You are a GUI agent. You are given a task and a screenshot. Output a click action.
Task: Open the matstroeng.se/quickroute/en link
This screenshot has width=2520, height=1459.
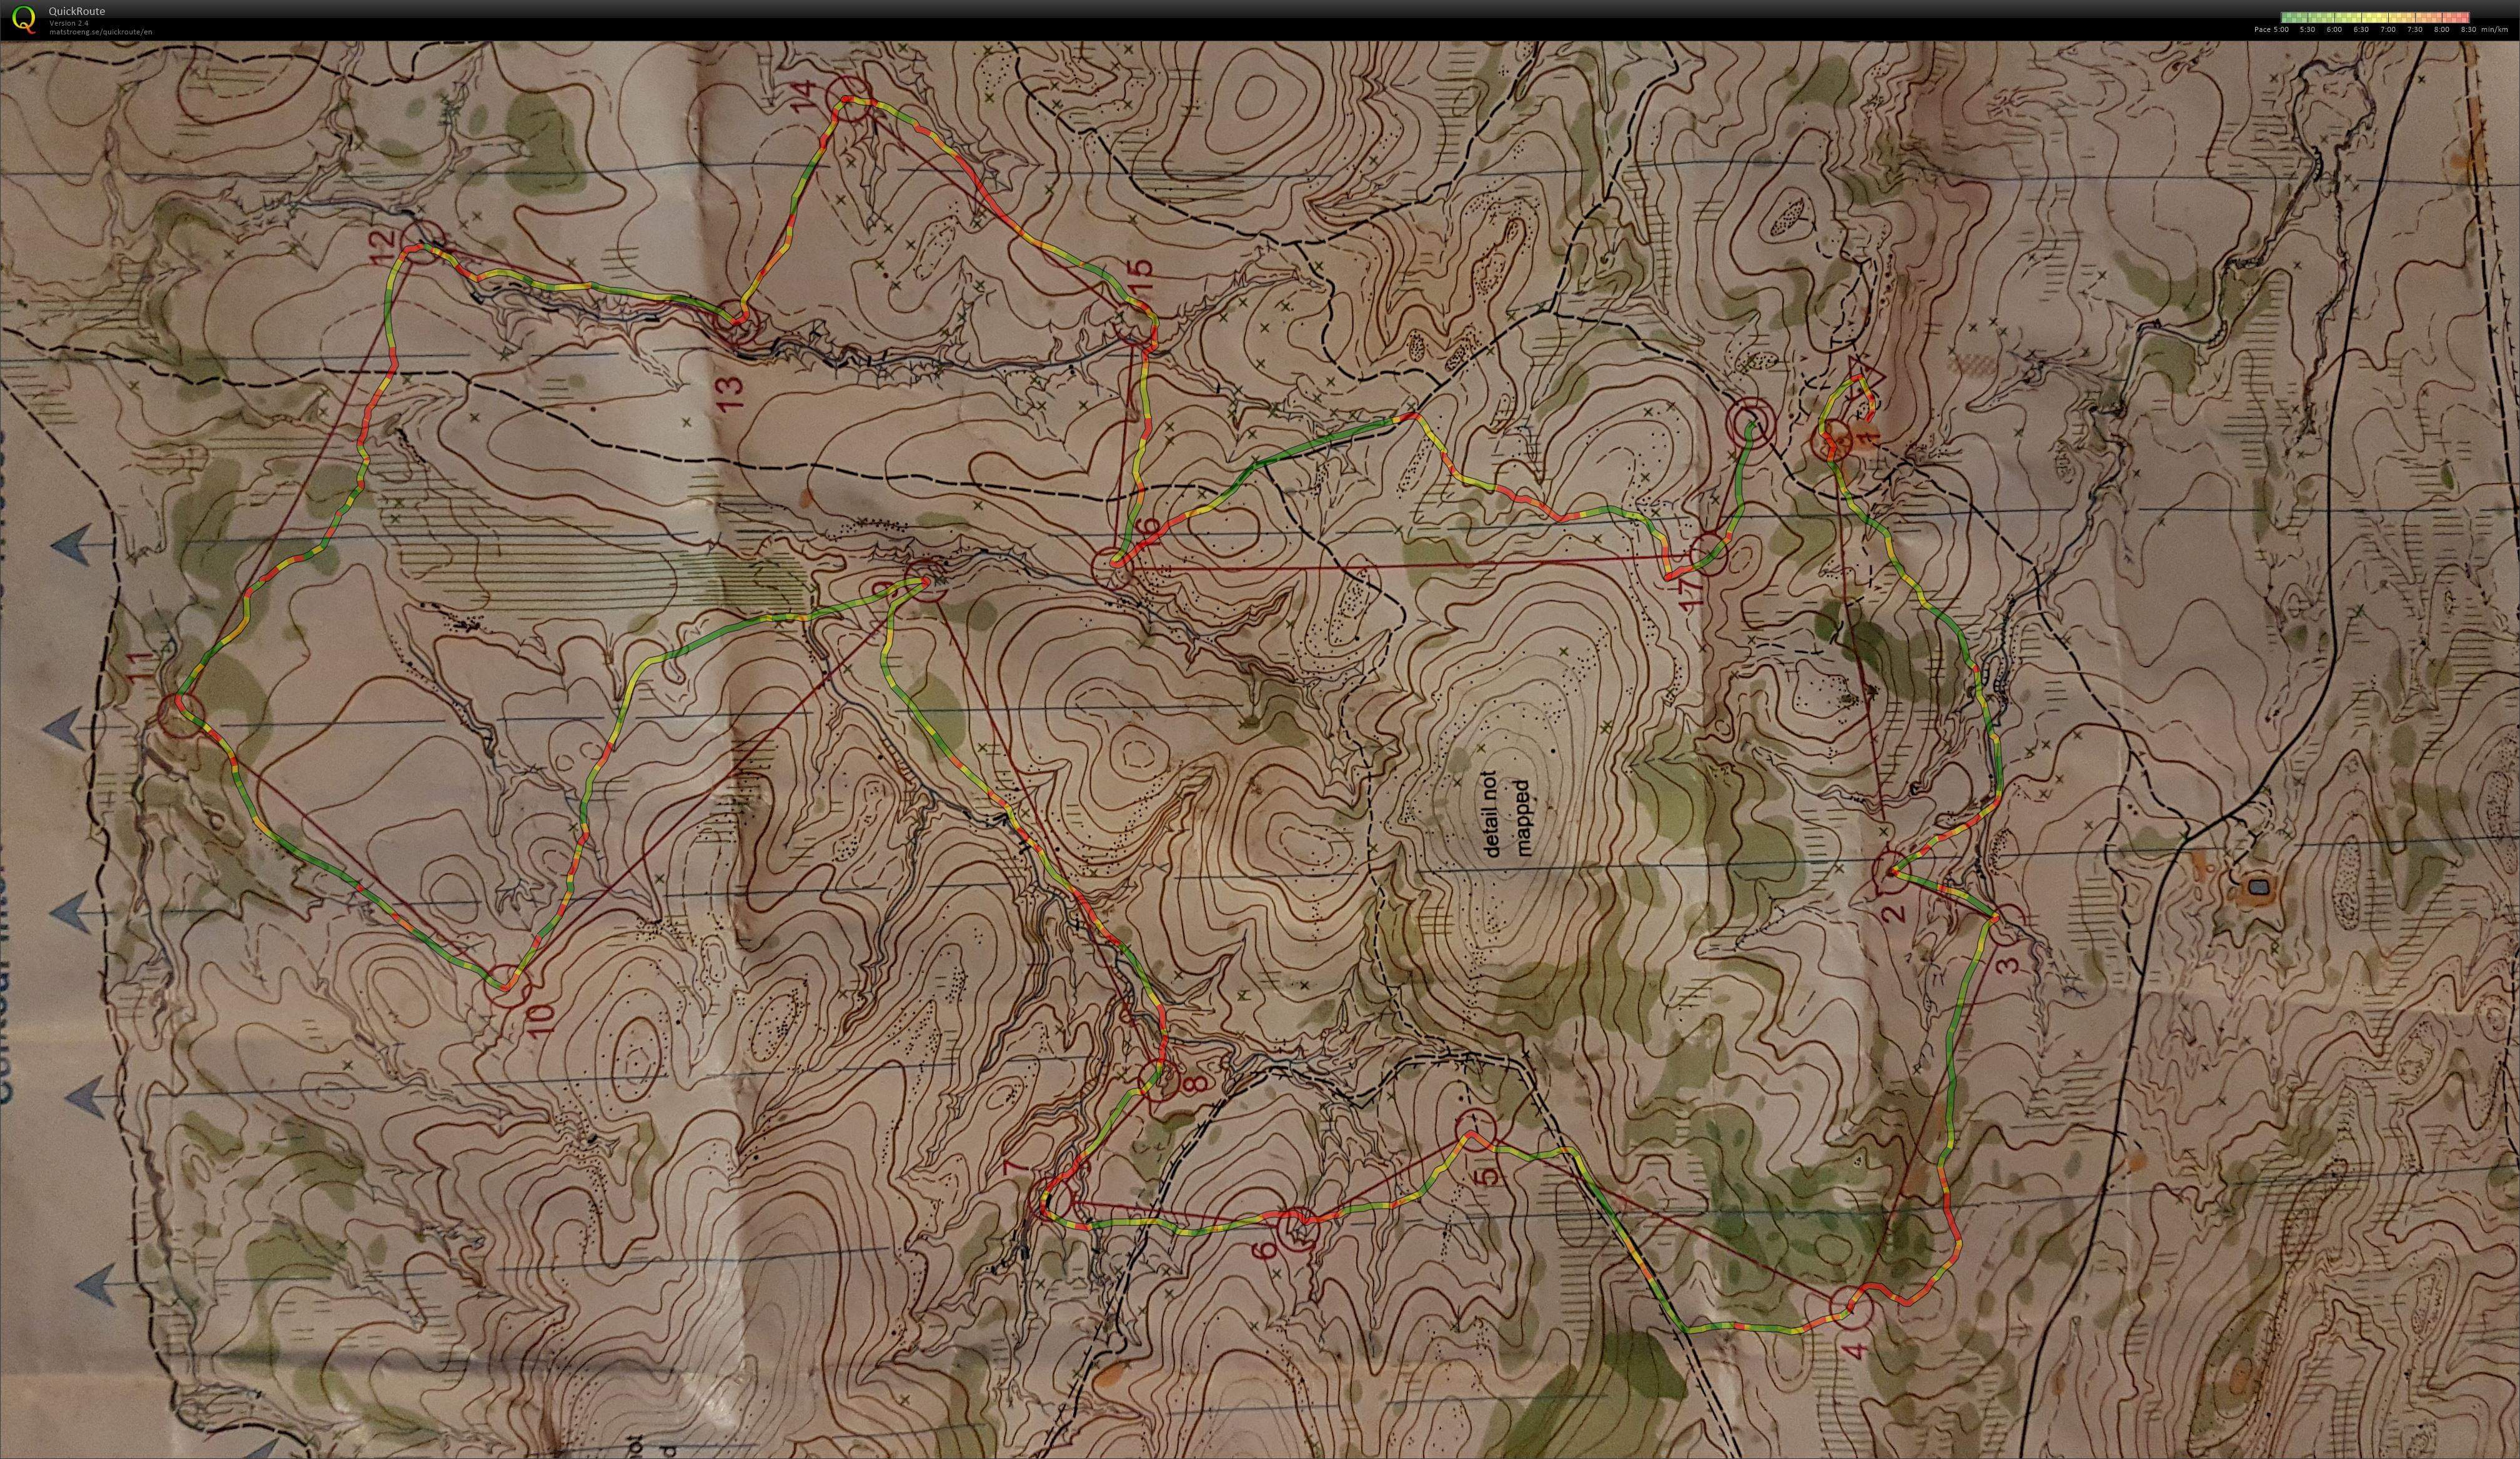pos(101,32)
